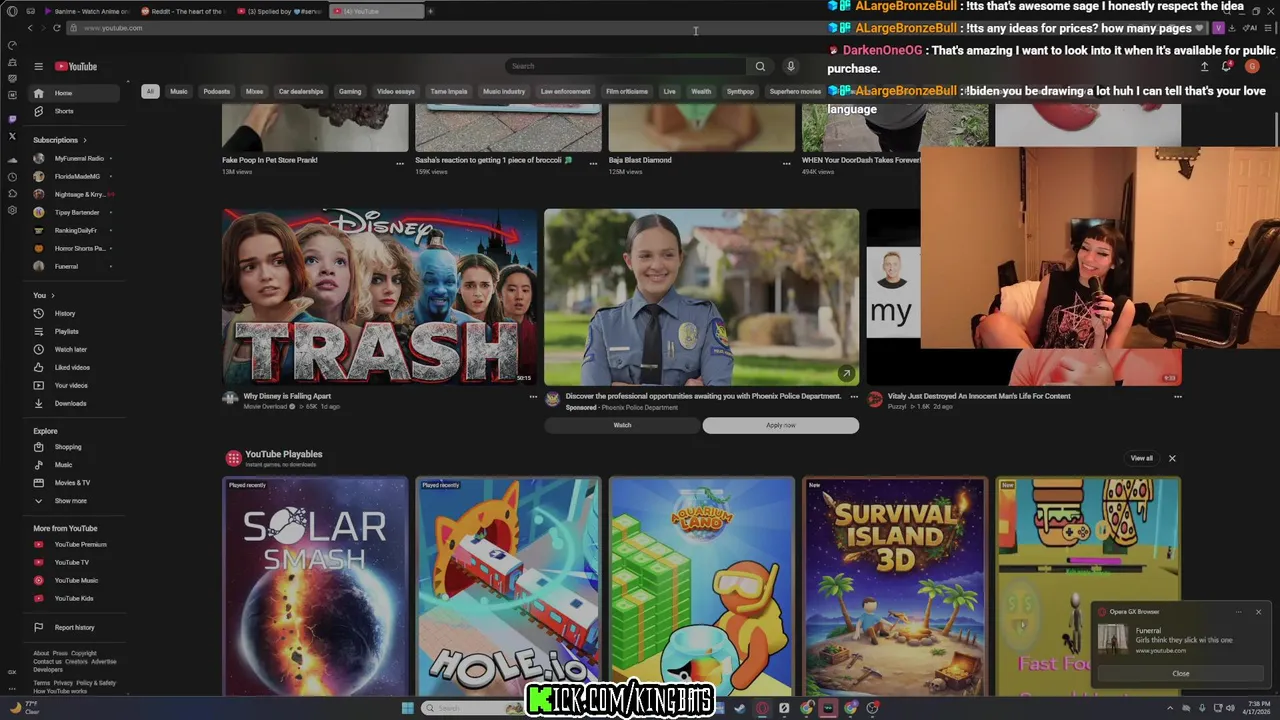Open Opera GX from the taskbar

click(762, 708)
